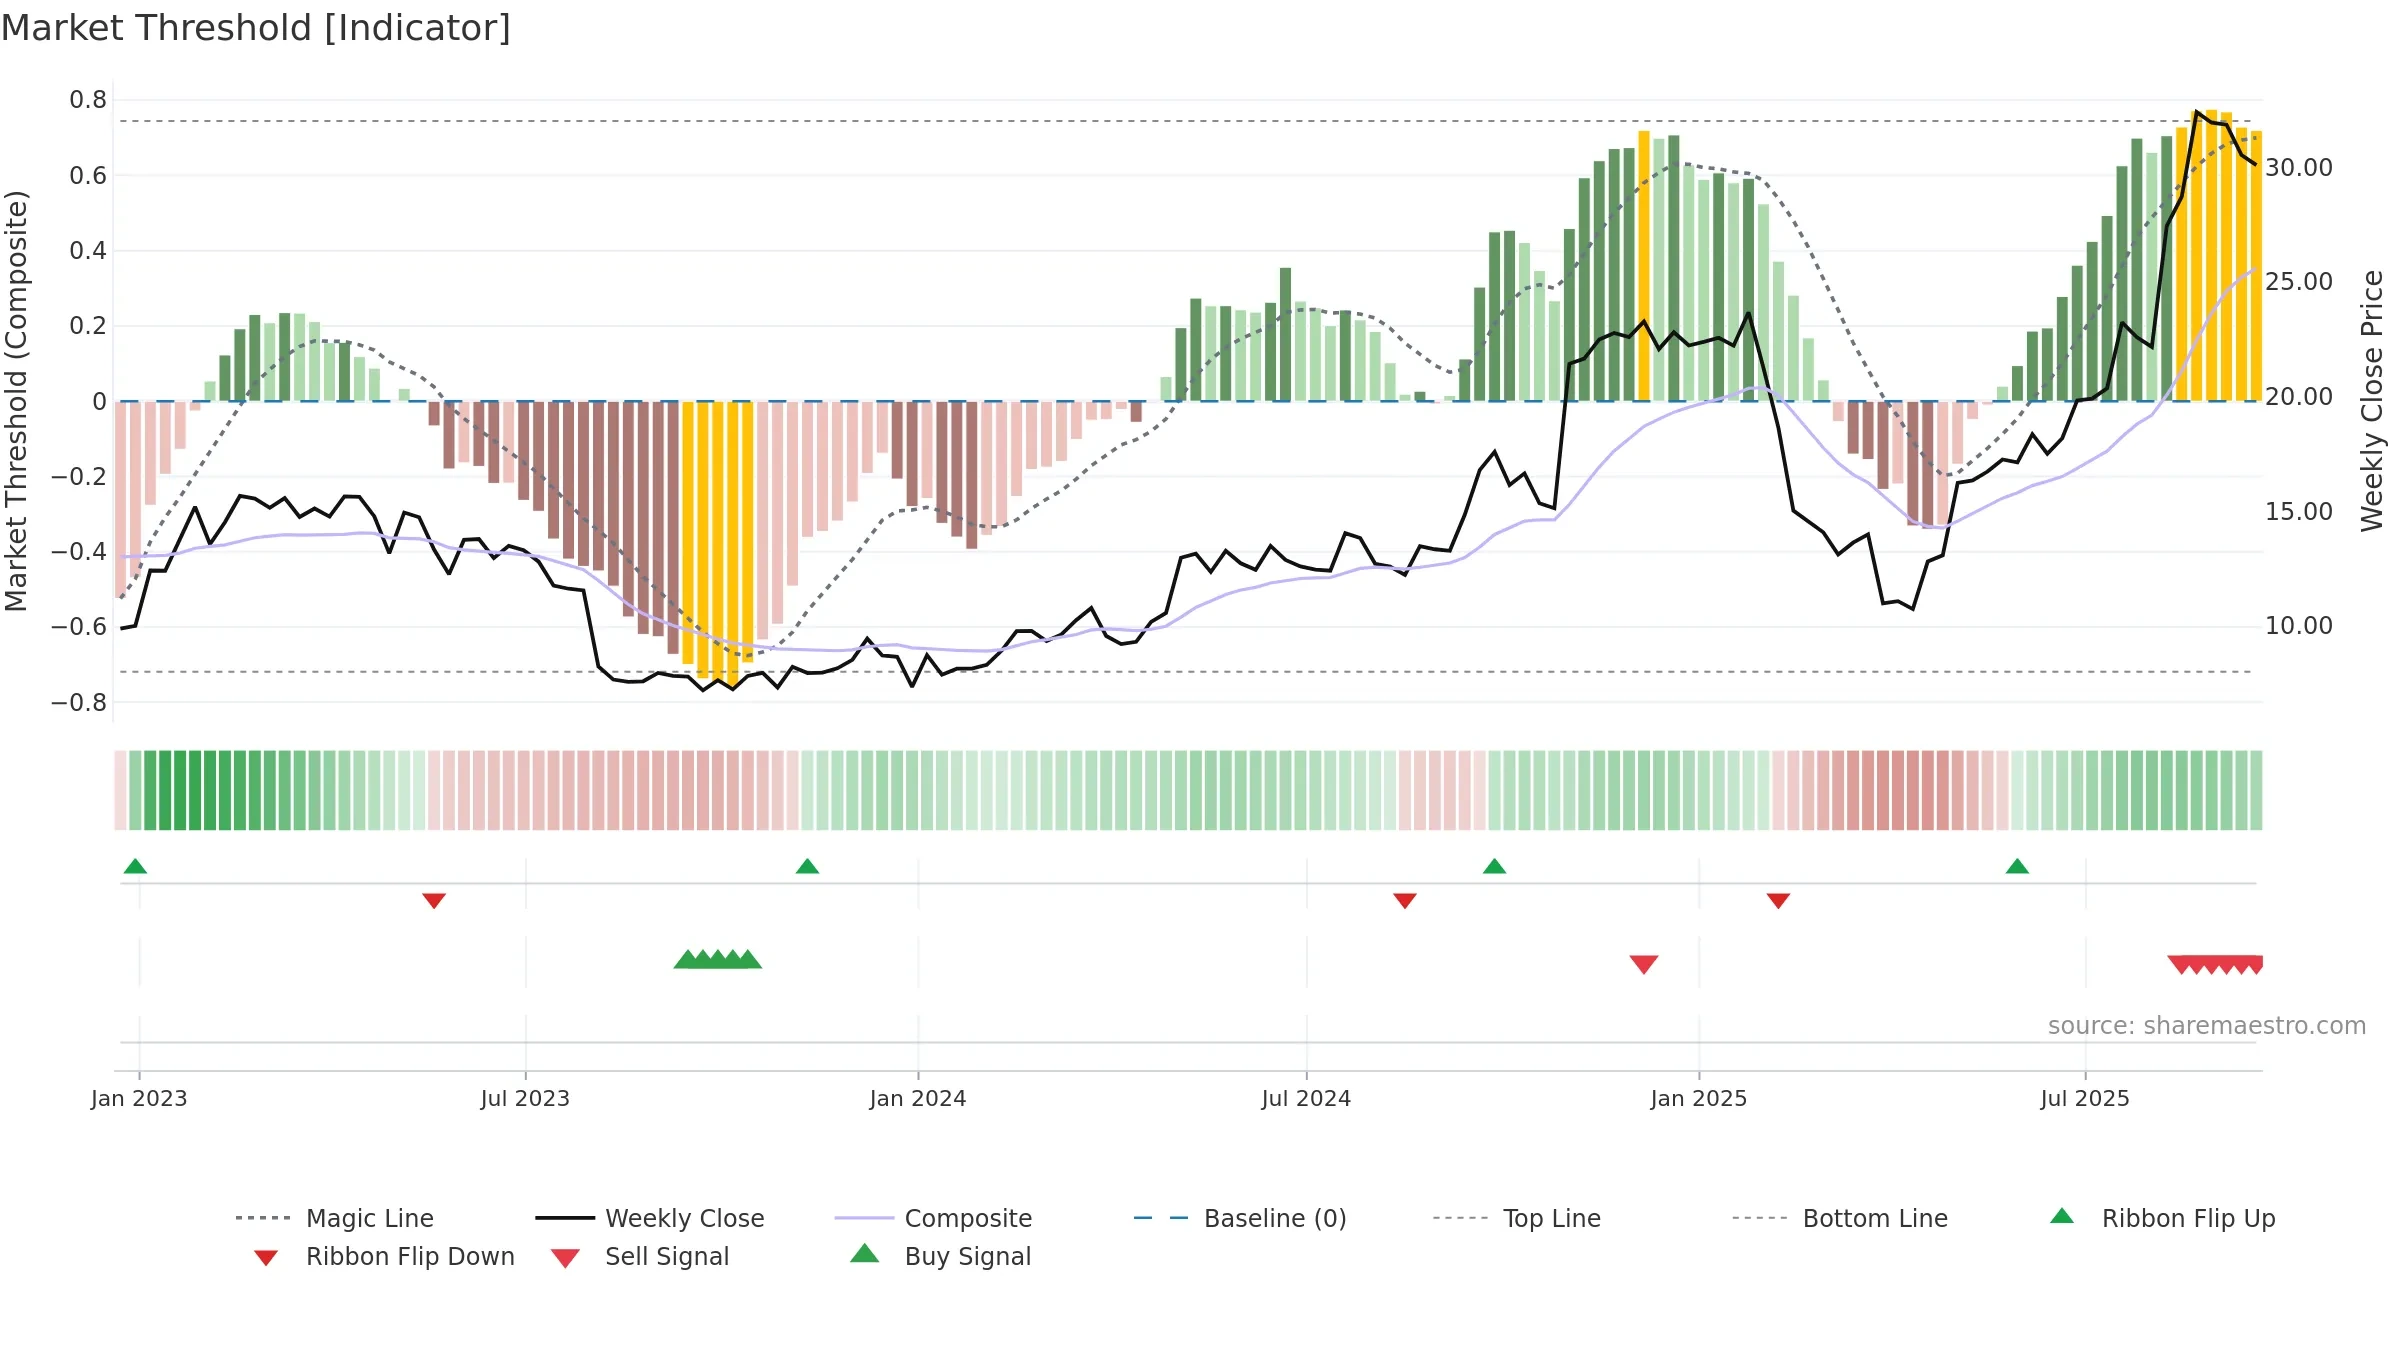Click the ribbon flip up marker near Jun 2025
2400x1350 pixels.
(2017, 866)
